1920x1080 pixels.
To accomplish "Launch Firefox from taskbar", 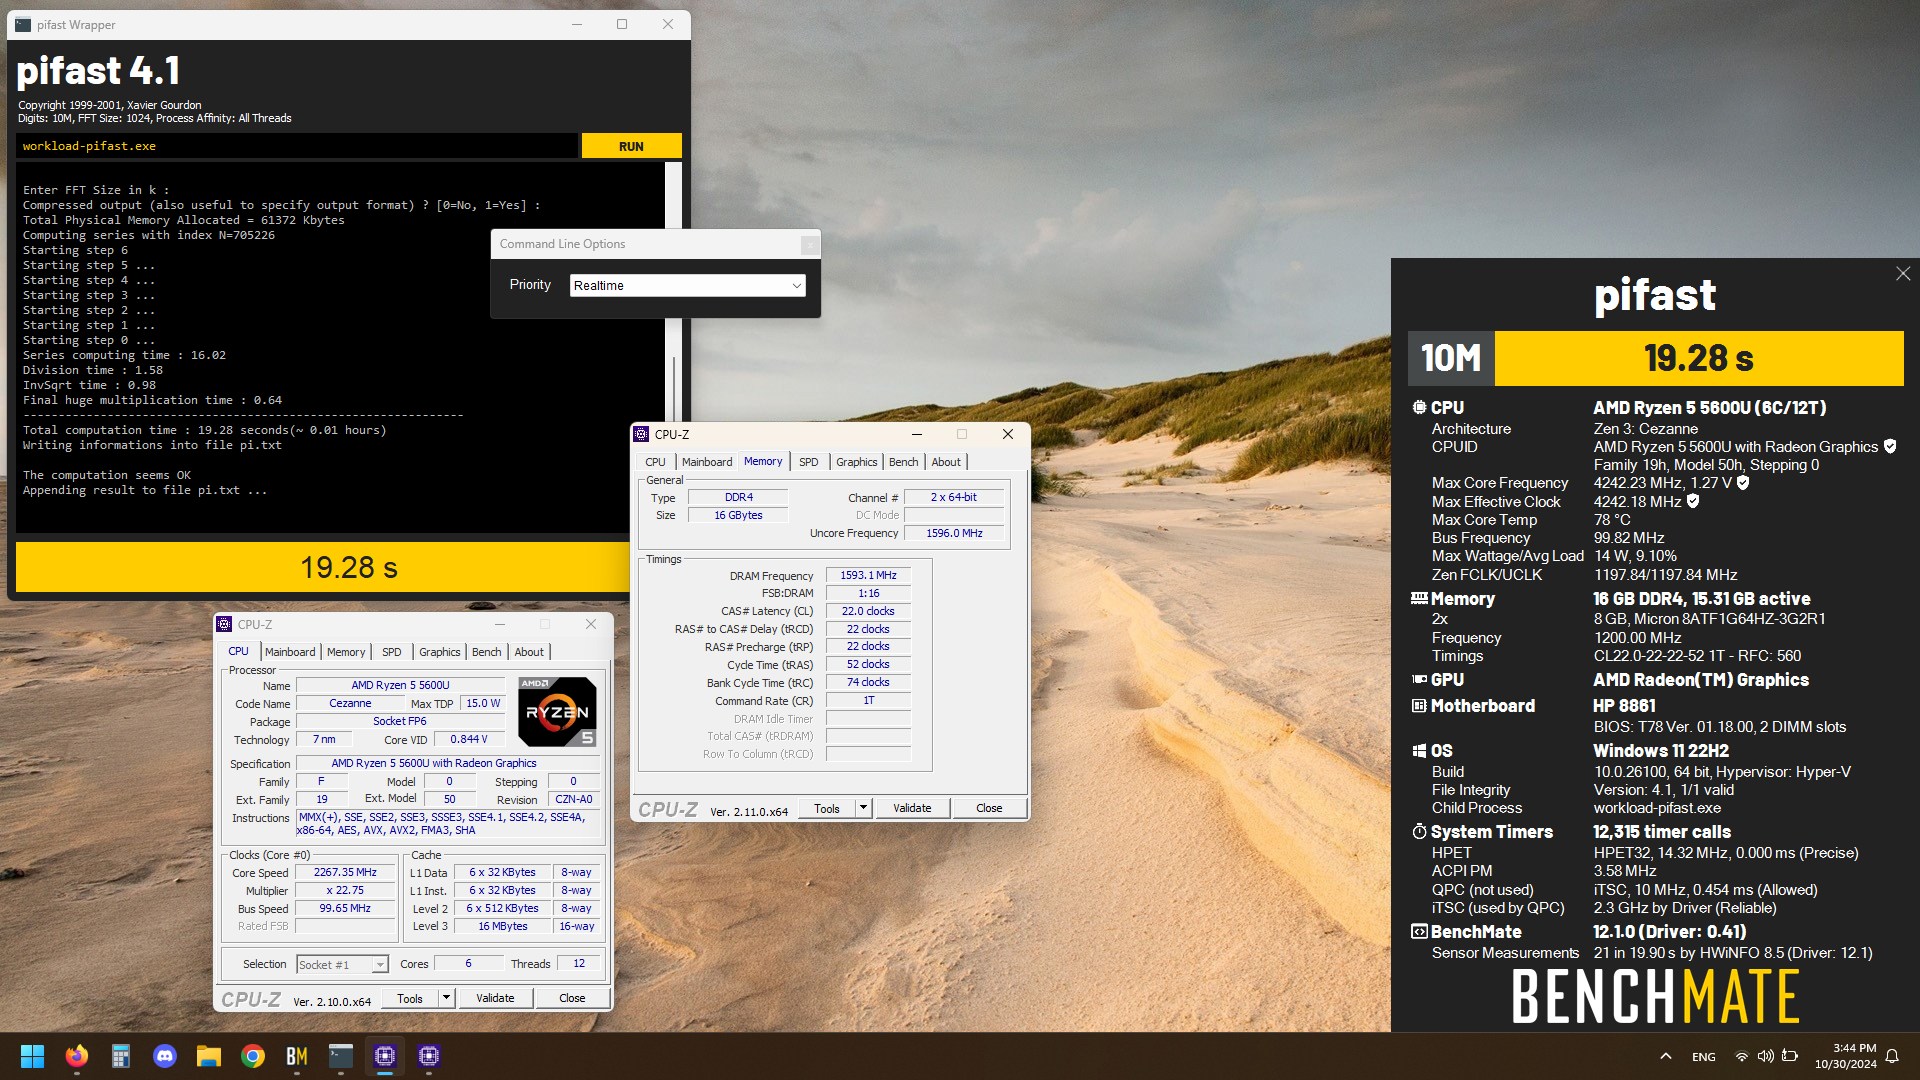I will (x=76, y=1056).
